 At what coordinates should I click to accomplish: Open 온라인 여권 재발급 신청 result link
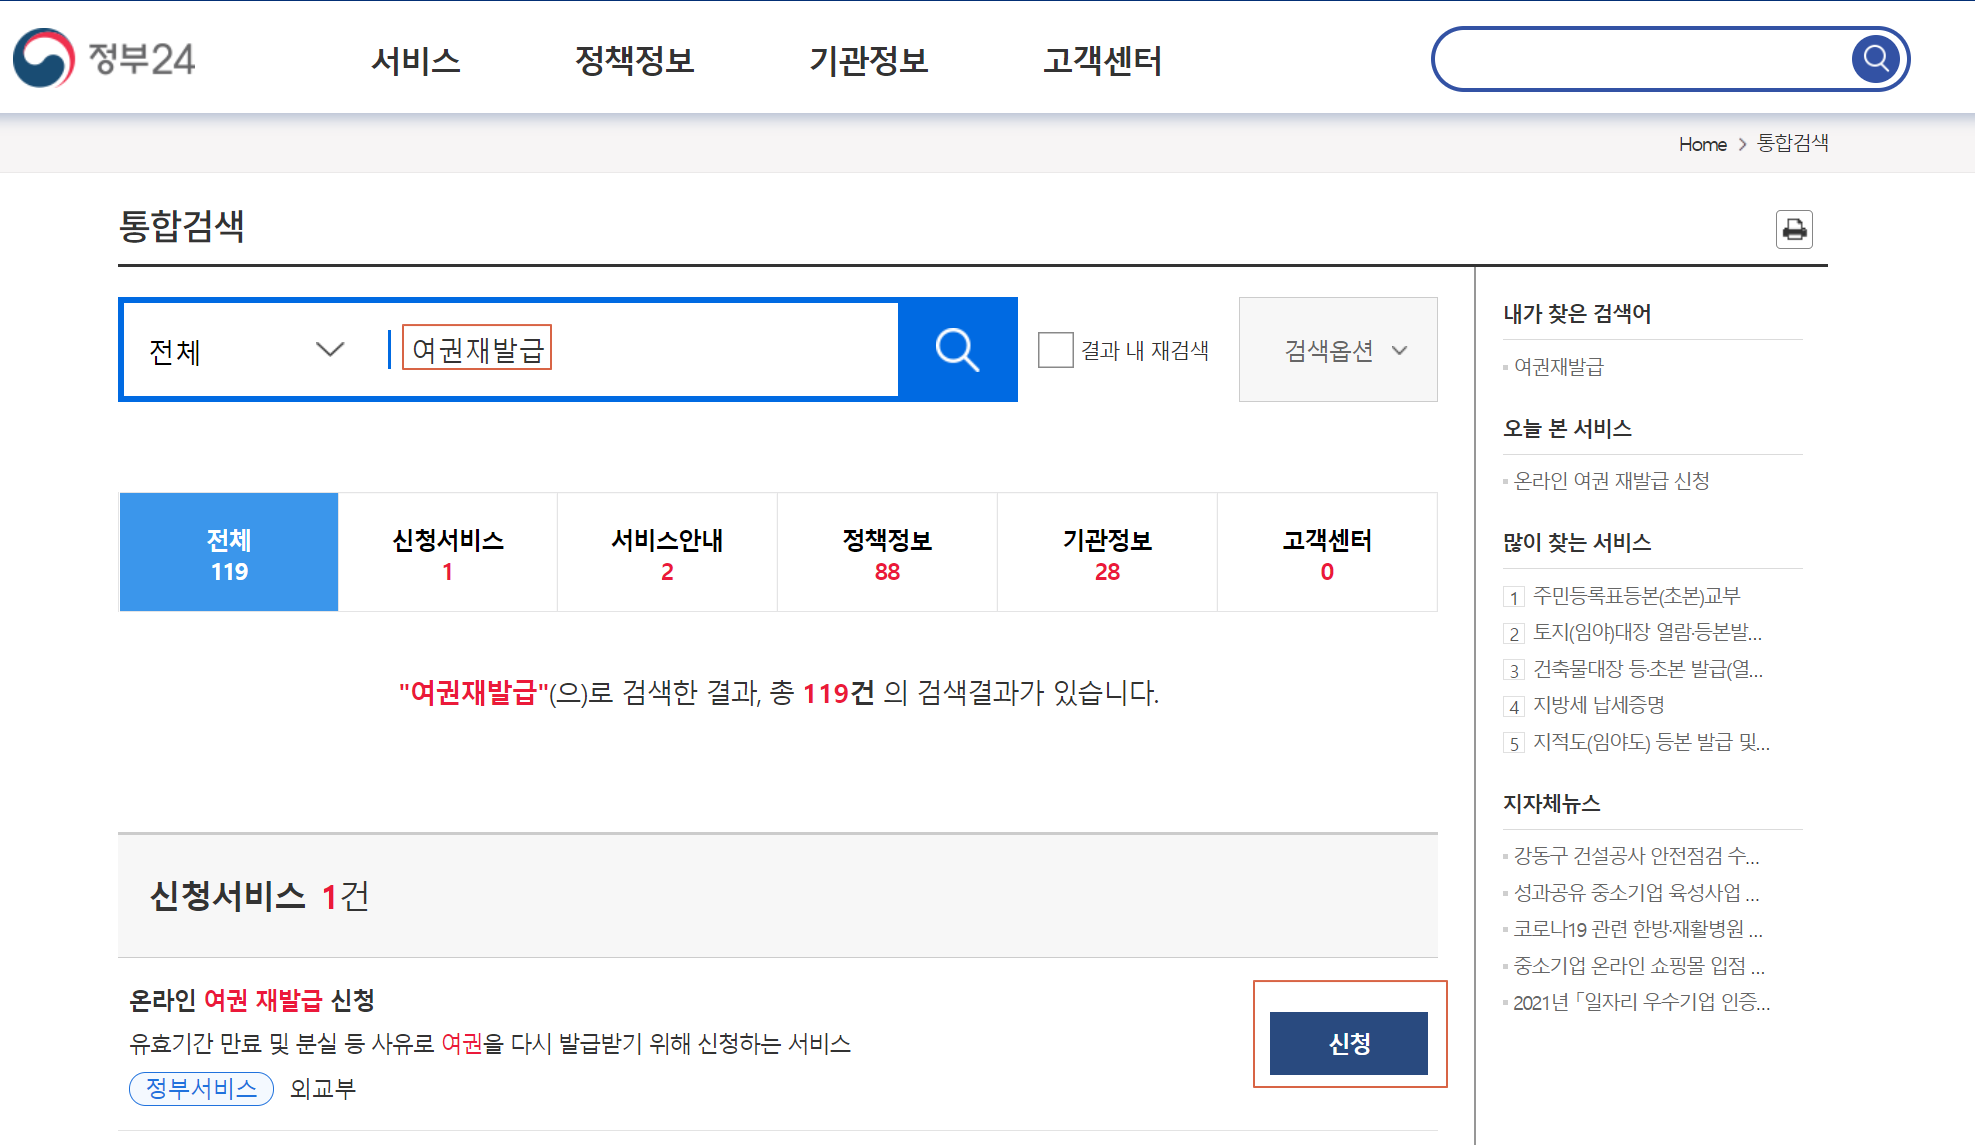click(x=252, y=1000)
